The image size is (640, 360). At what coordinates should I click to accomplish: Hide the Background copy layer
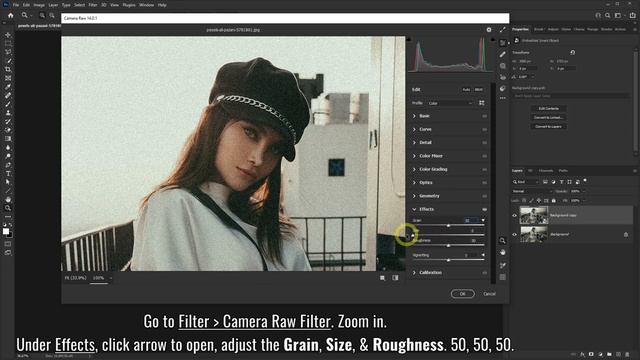[x=514, y=215]
